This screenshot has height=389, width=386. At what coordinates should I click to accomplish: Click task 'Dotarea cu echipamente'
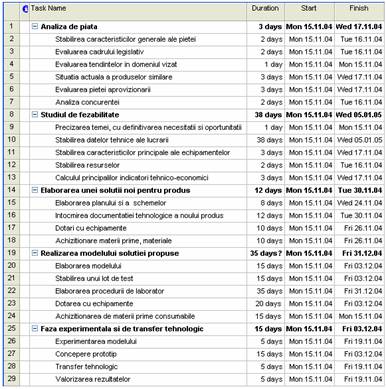pyautogui.click(x=94, y=304)
